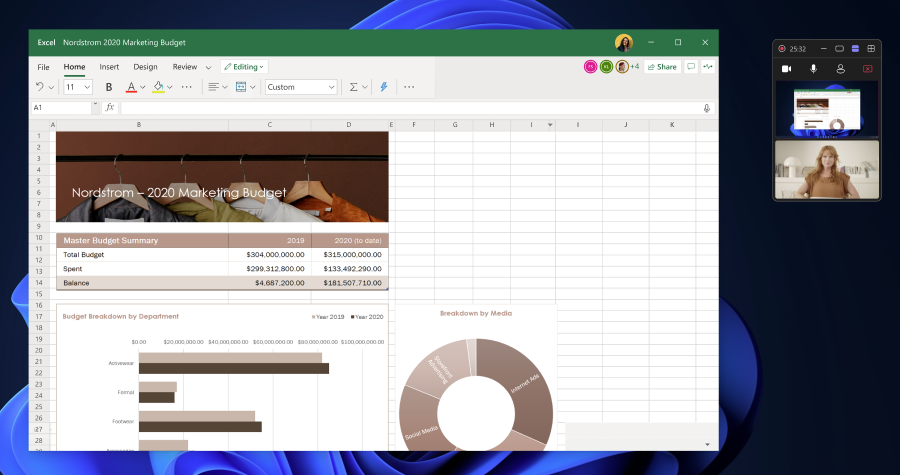Switch to the Insert tab

(x=109, y=67)
